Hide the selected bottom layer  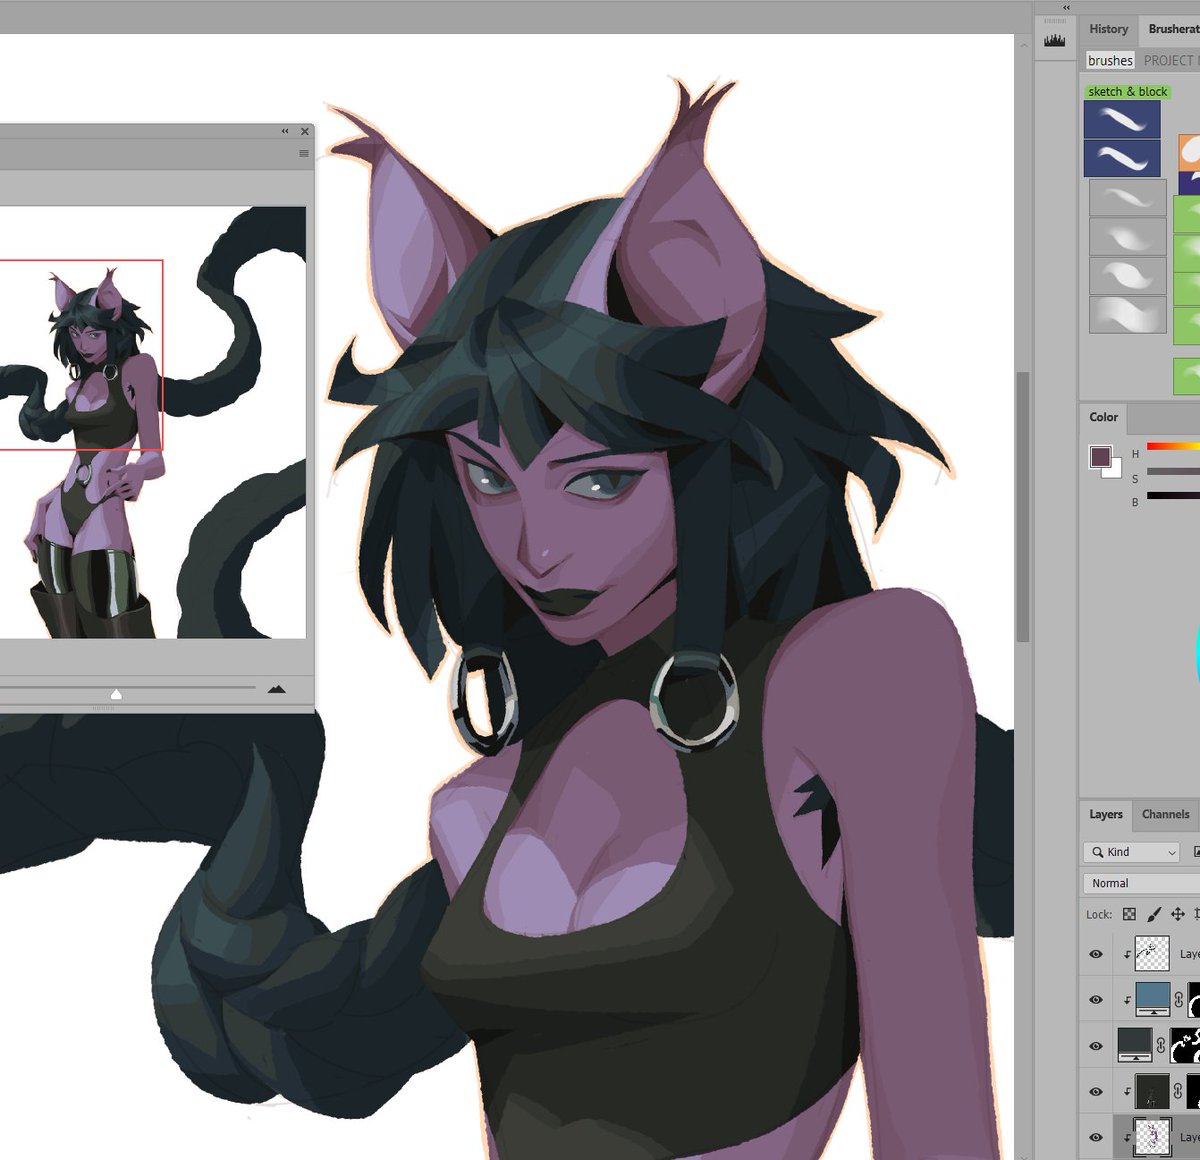pos(1096,1137)
